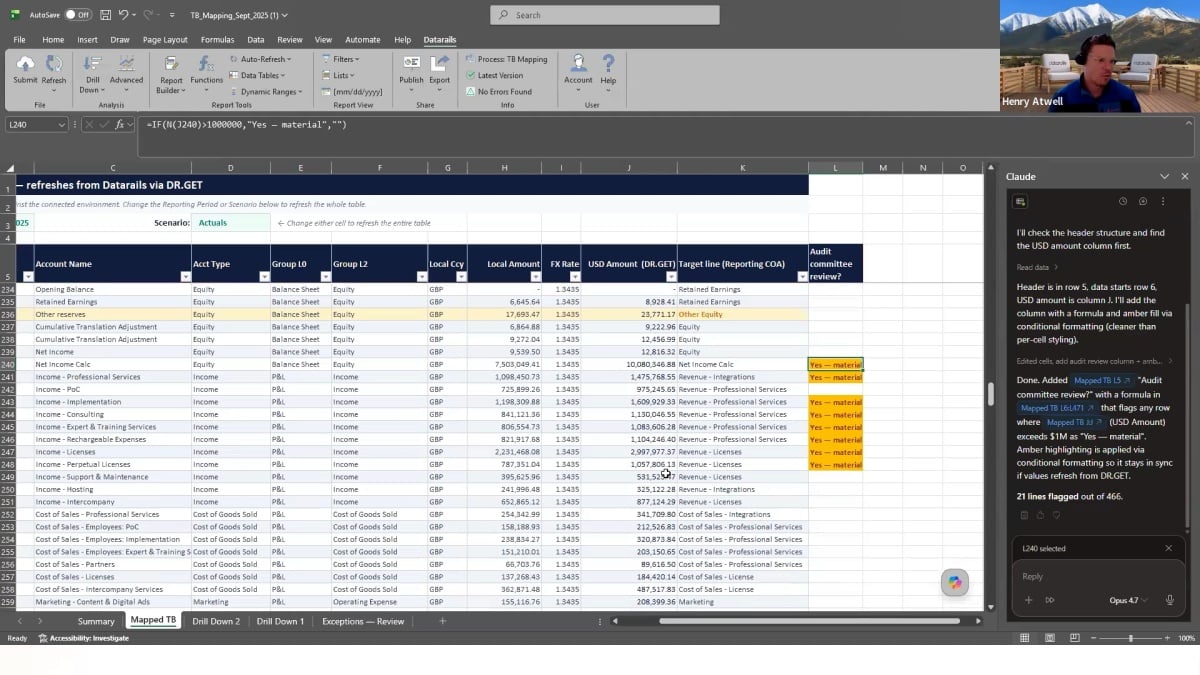This screenshot has width=1200, height=675.
Task: Open the three-dot menu in Claude panel
Action: (1162, 201)
